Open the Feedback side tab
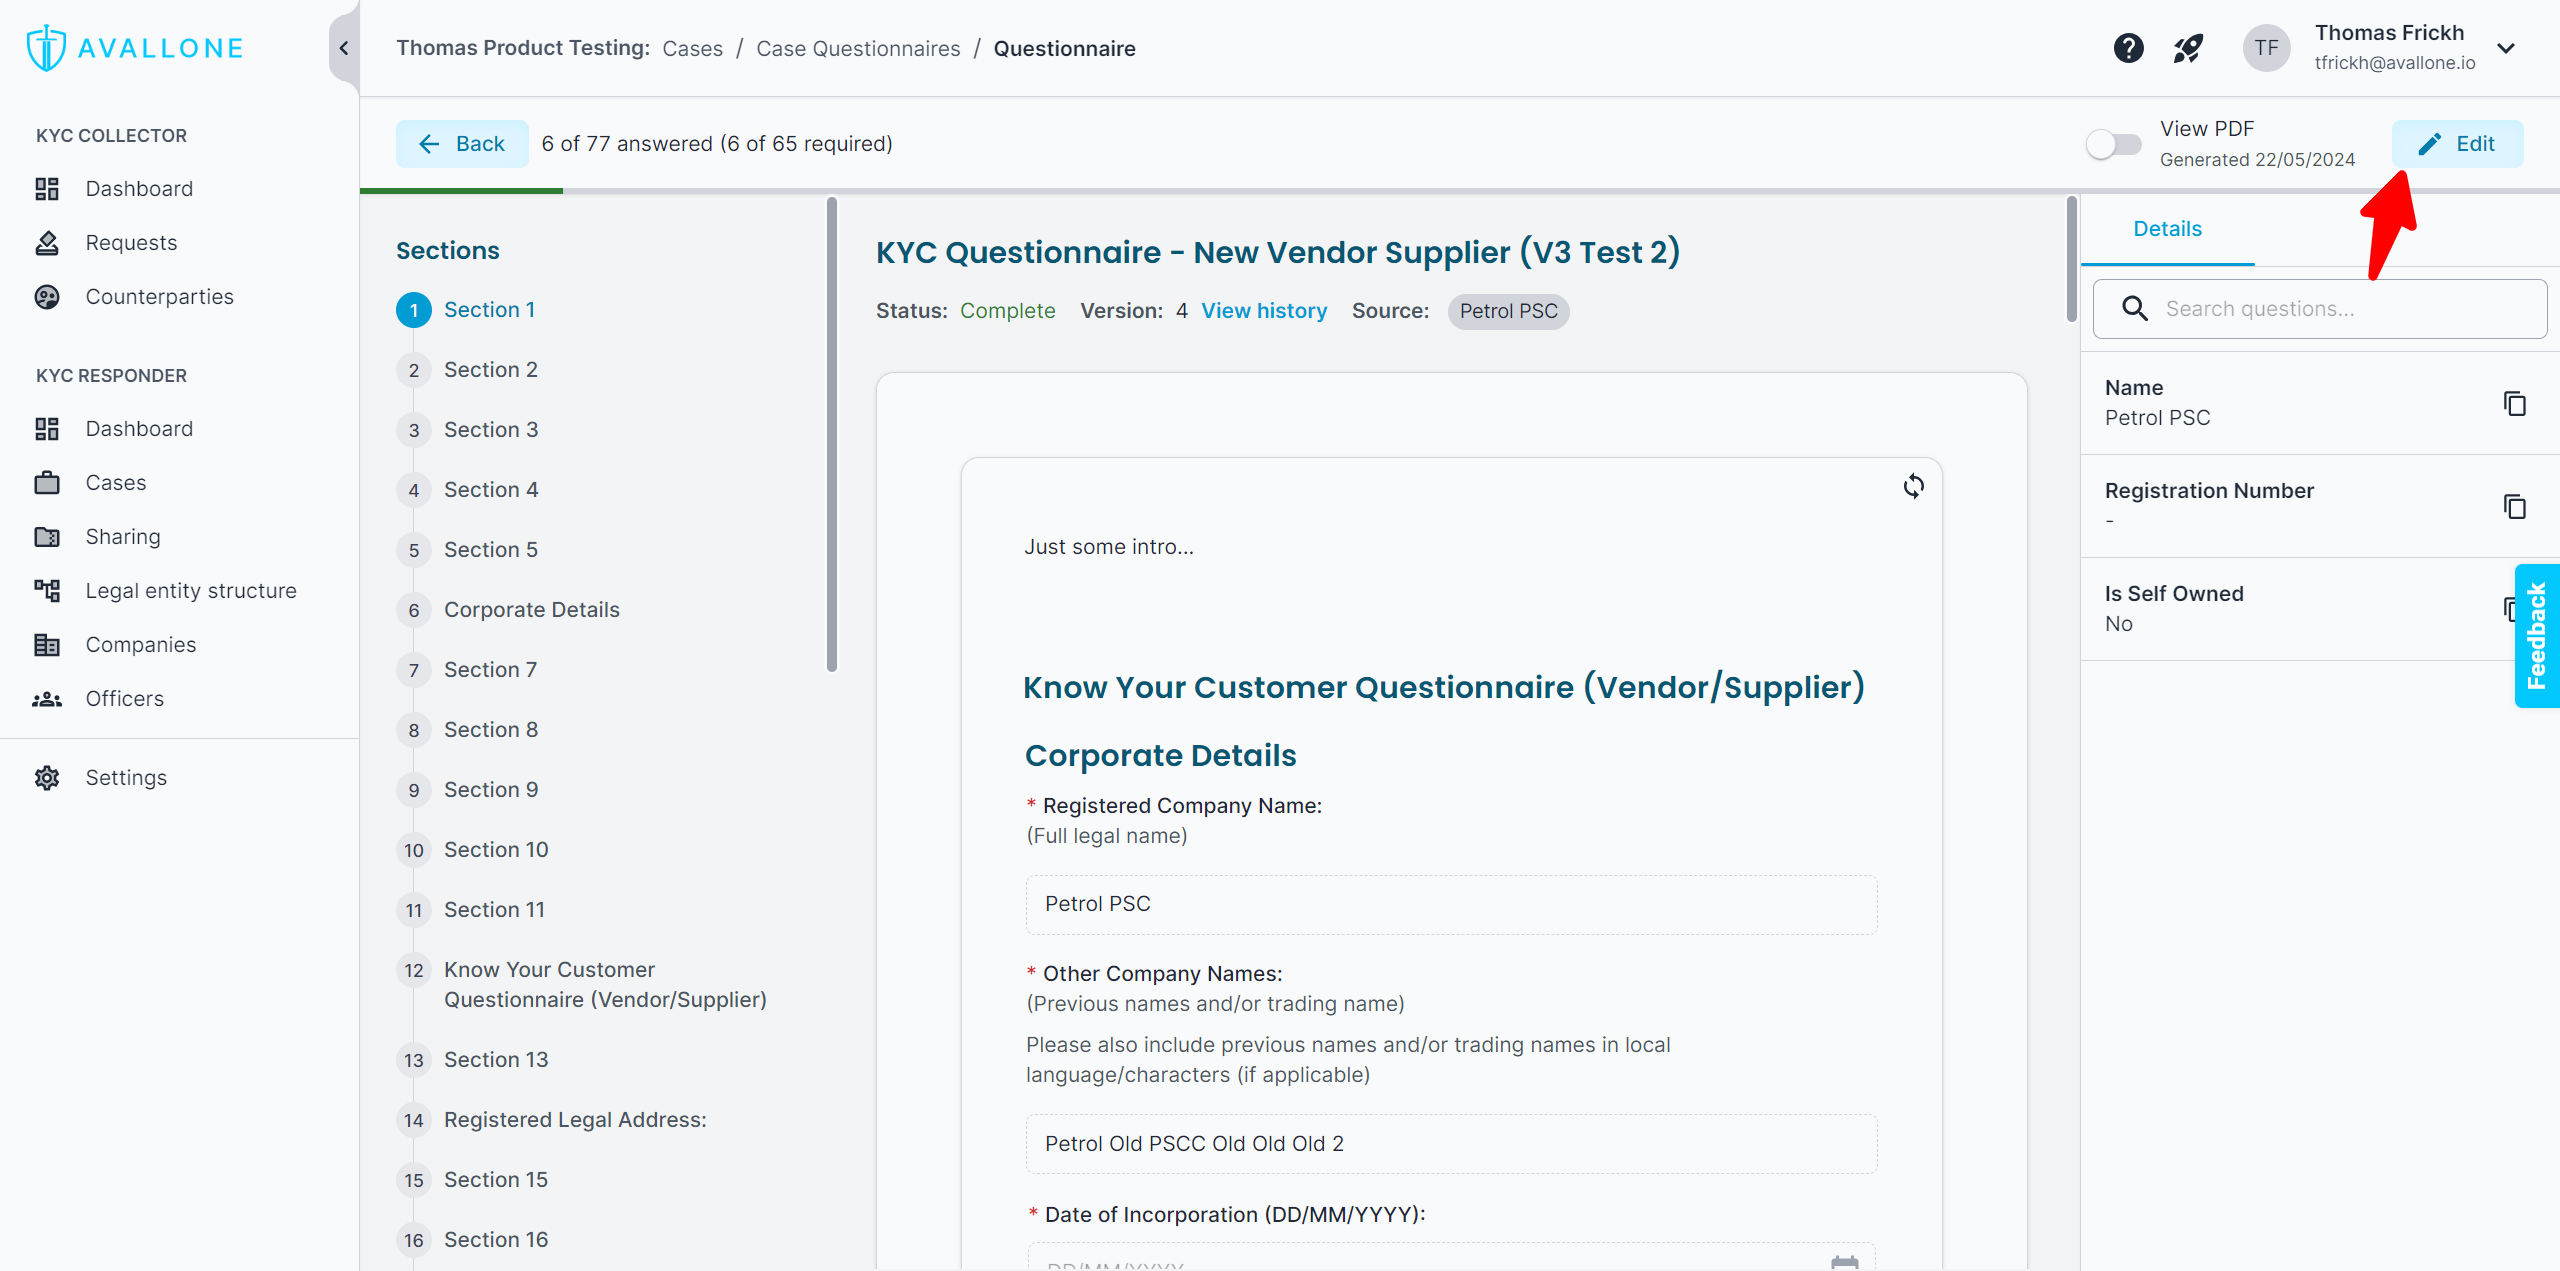Image resolution: width=2560 pixels, height=1271 pixels. point(2537,636)
